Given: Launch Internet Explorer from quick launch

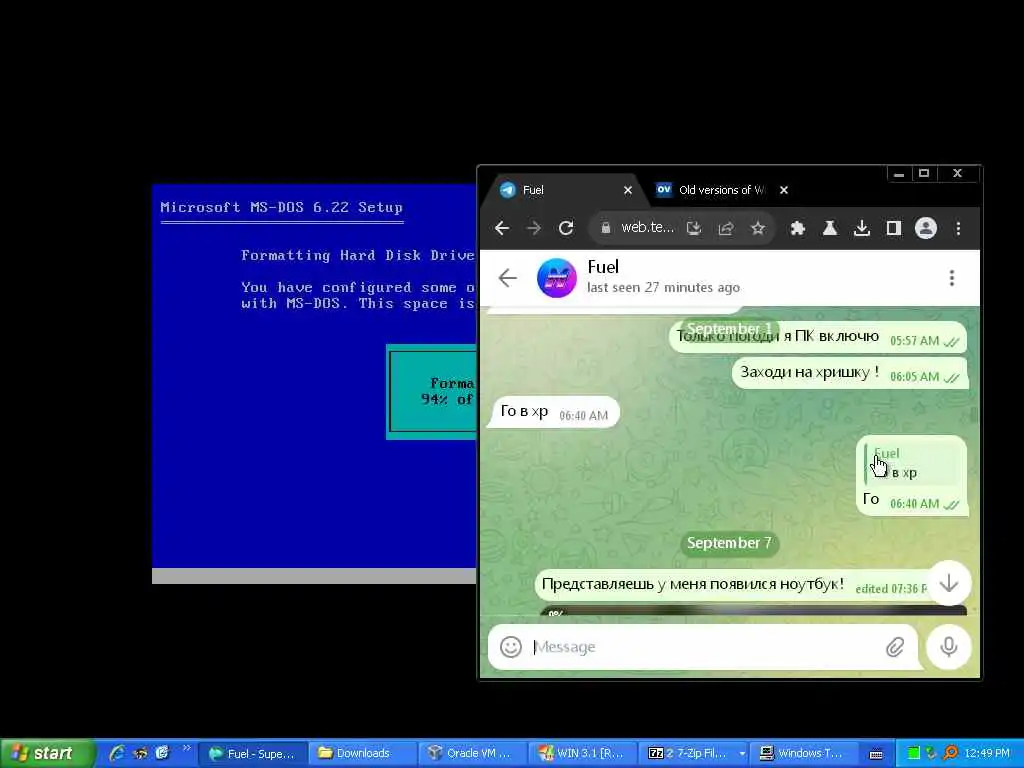Looking at the screenshot, I should [x=118, y=753].
